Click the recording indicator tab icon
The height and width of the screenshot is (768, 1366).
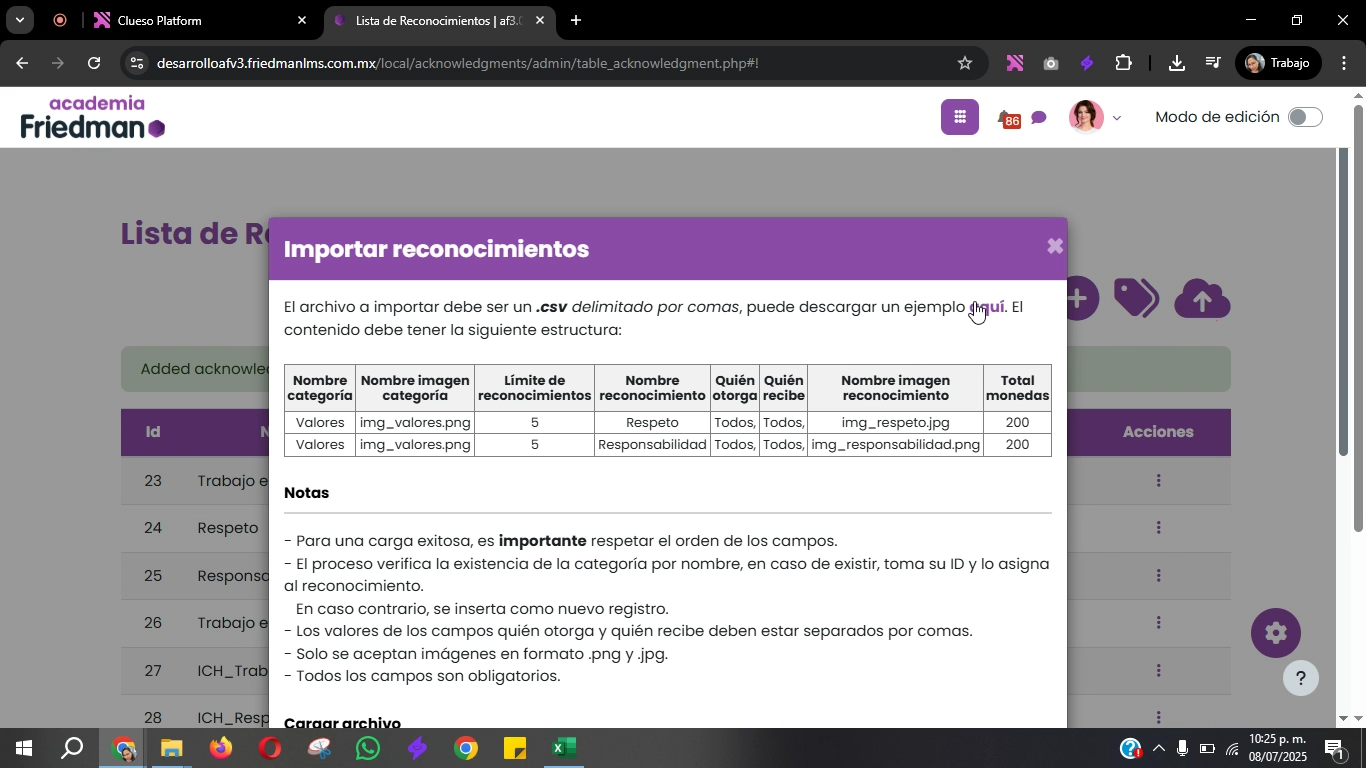60,20
